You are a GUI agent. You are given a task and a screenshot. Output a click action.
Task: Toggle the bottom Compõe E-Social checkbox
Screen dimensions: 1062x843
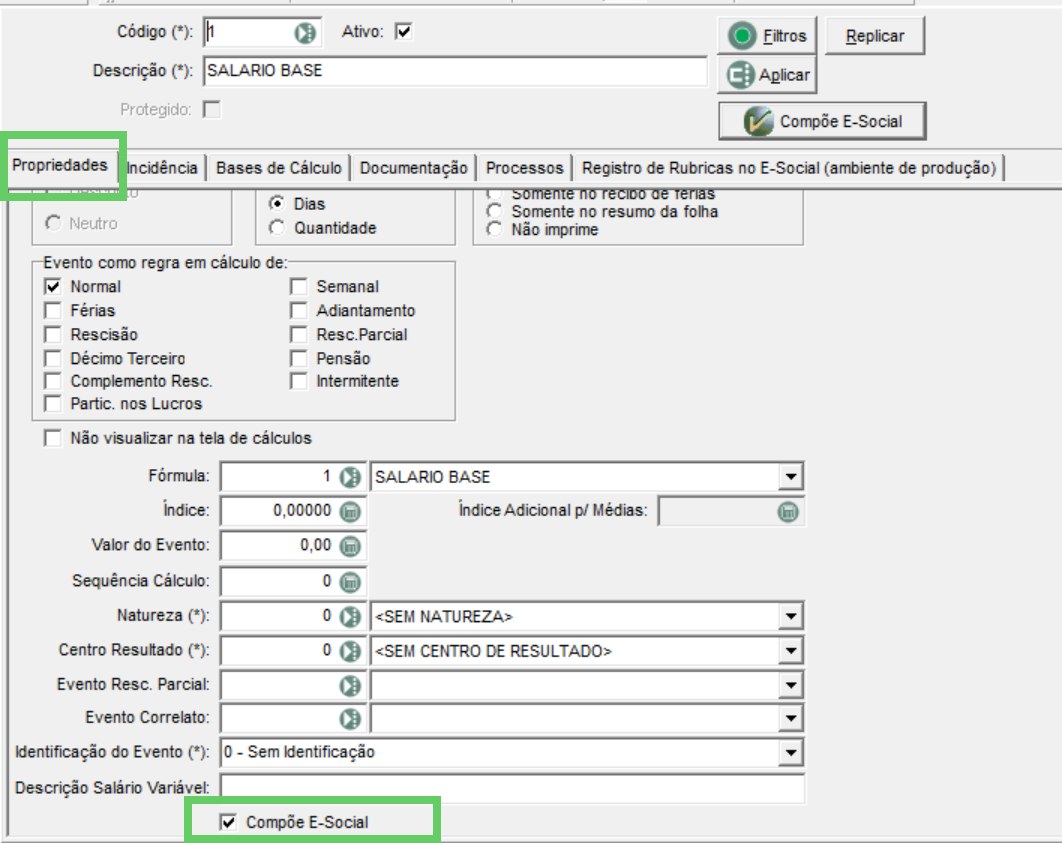pos(228,822)
